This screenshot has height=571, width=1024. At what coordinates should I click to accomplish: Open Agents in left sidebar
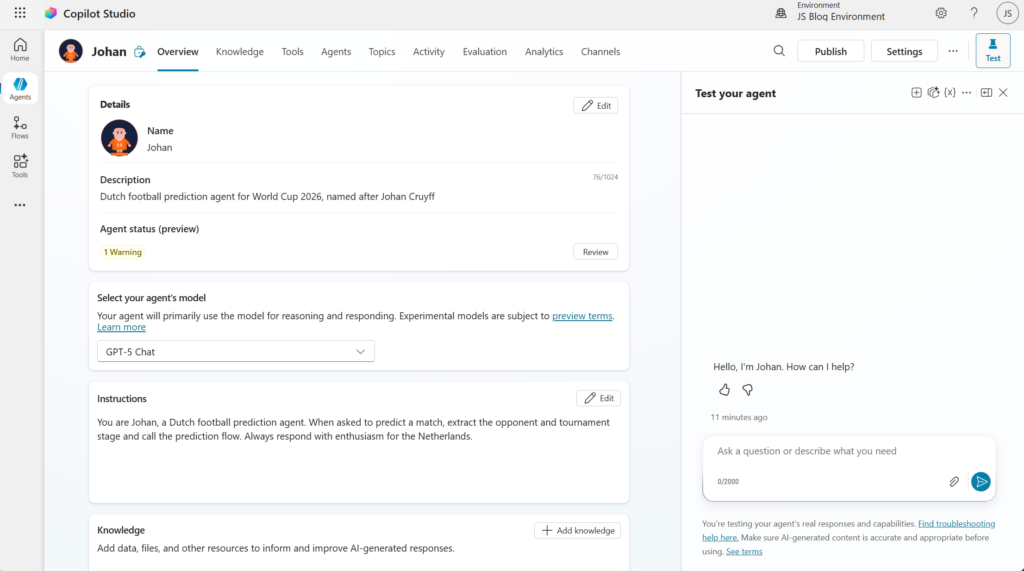20,88
